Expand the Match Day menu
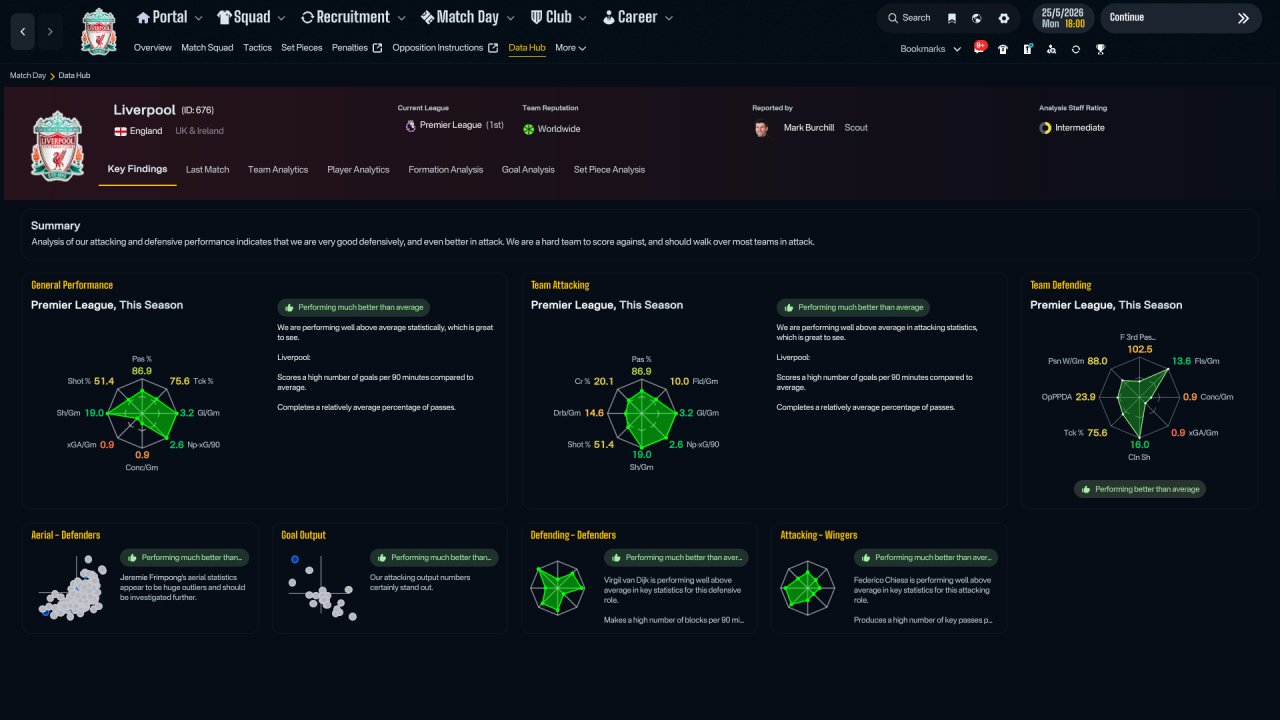 tap(467, 17)
